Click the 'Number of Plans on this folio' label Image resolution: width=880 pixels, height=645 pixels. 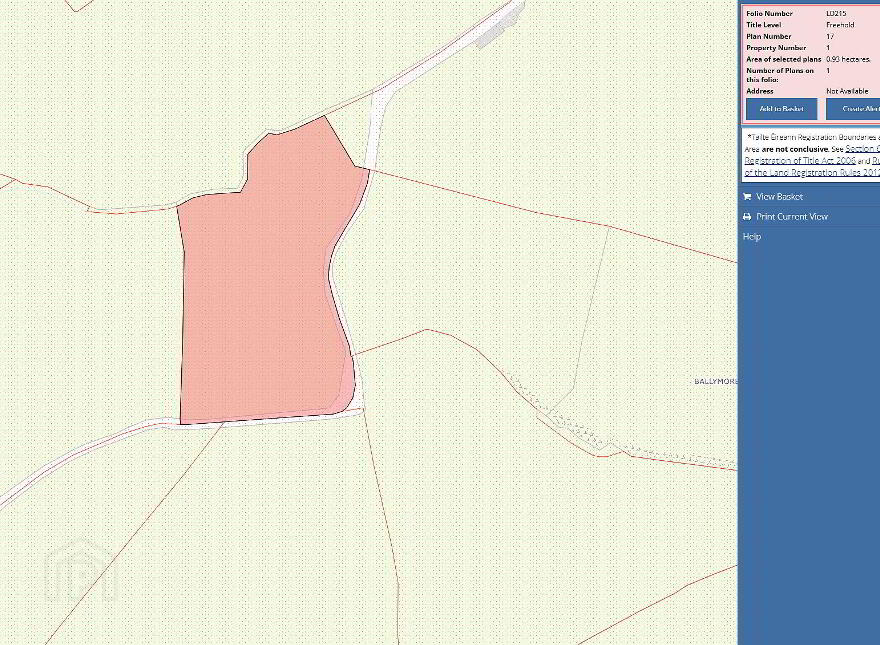[780, 75]
